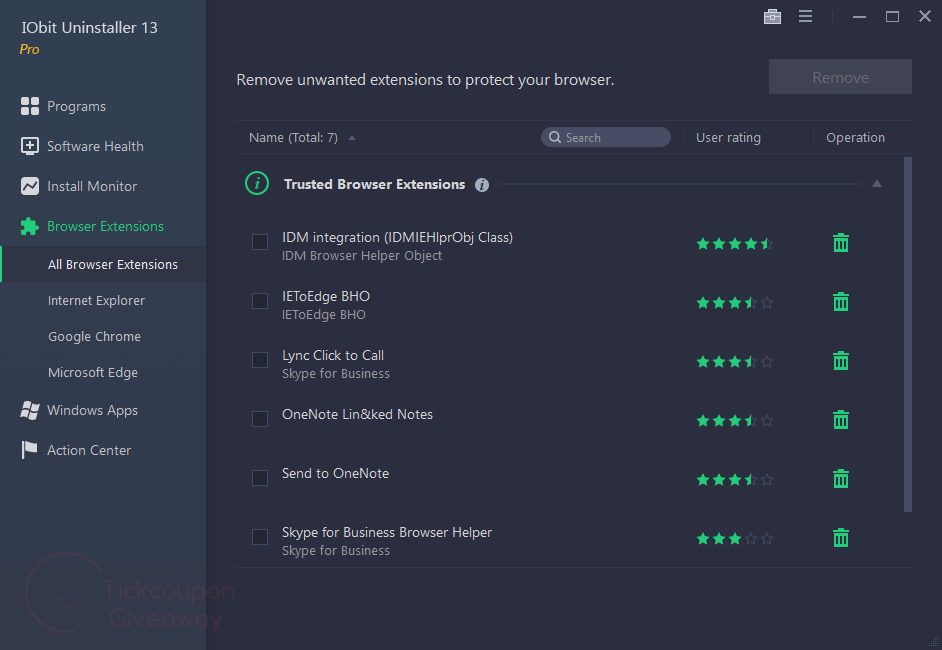The height and width of the screenshot is (650, 942).
Task: Click the IEToEdge BHO name
Action: pos(326,296)
